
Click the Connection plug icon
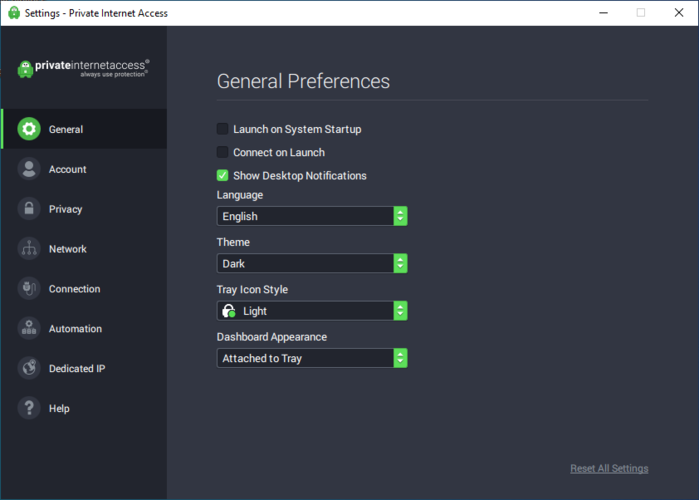point(29,288)
